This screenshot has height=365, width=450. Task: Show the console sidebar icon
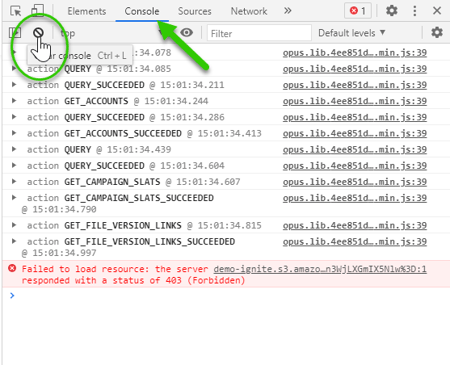click(15, 33)
